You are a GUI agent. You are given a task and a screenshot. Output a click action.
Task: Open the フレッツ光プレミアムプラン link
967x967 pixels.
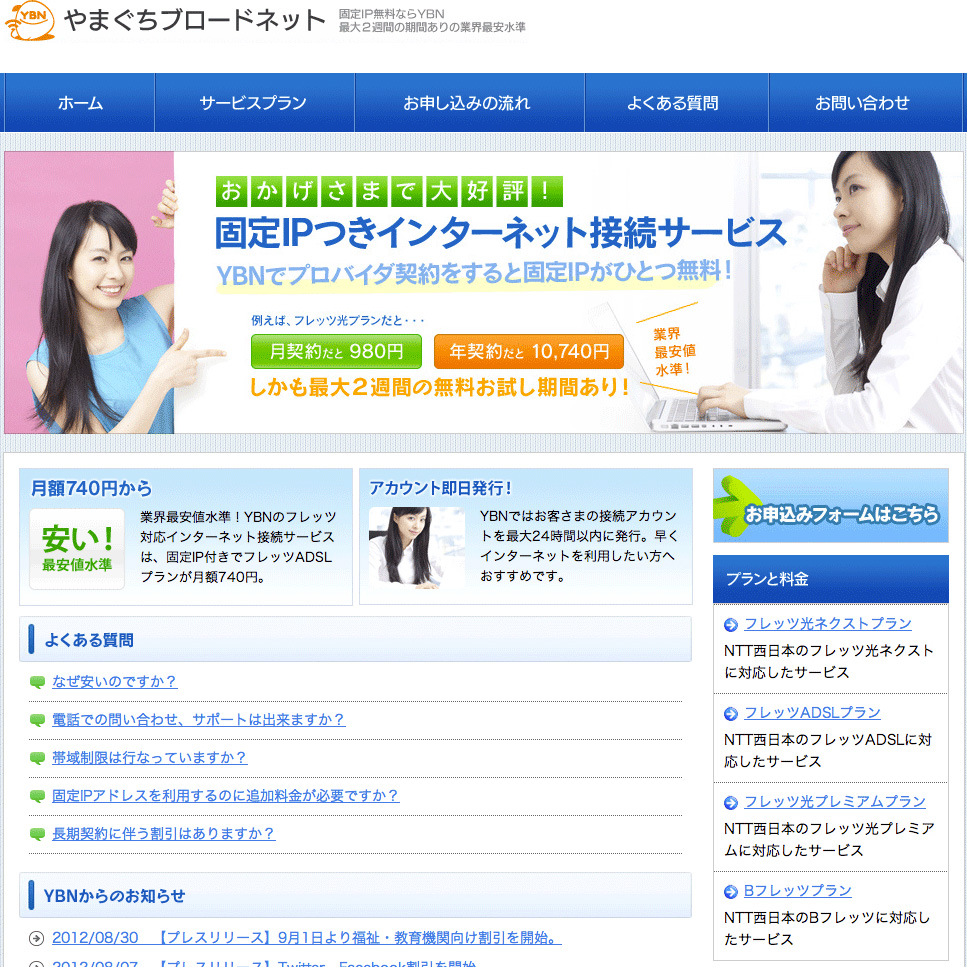click(834, 802)
